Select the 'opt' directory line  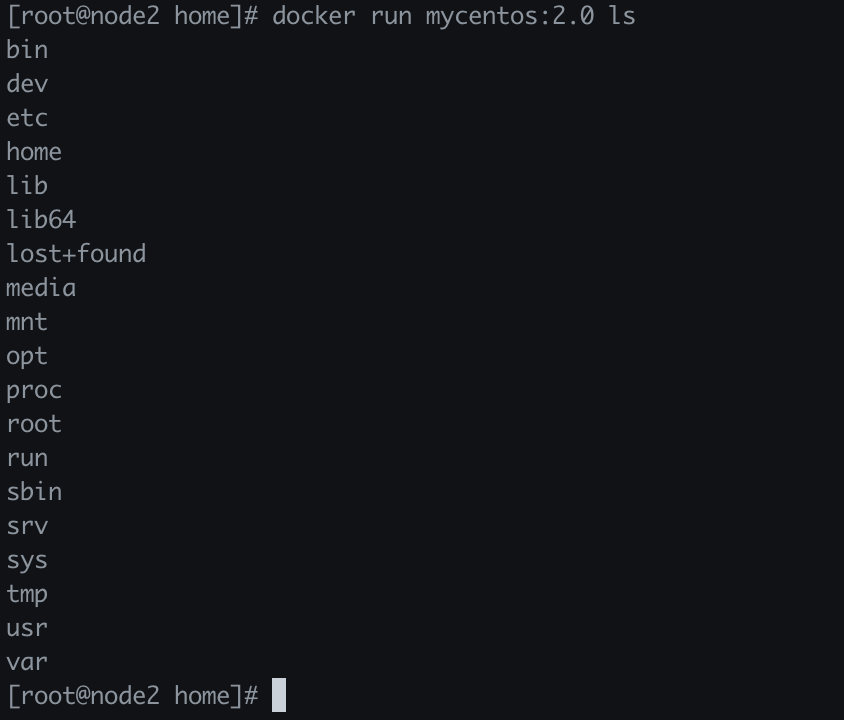(x=27, y=356)
